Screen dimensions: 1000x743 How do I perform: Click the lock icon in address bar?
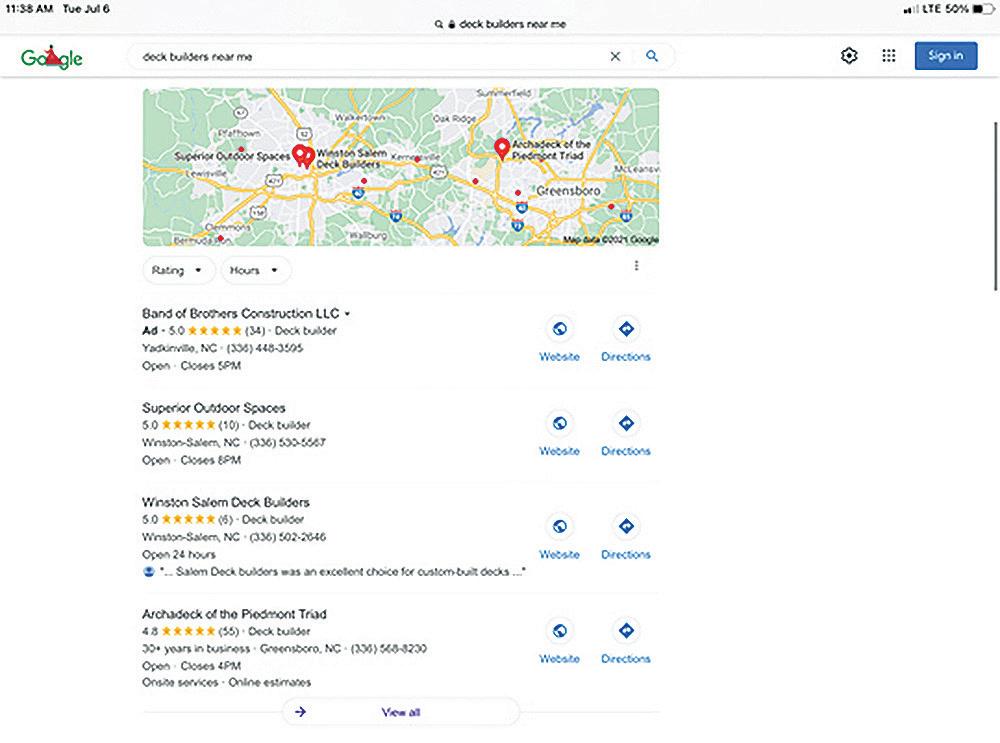[x=452, y=24]
